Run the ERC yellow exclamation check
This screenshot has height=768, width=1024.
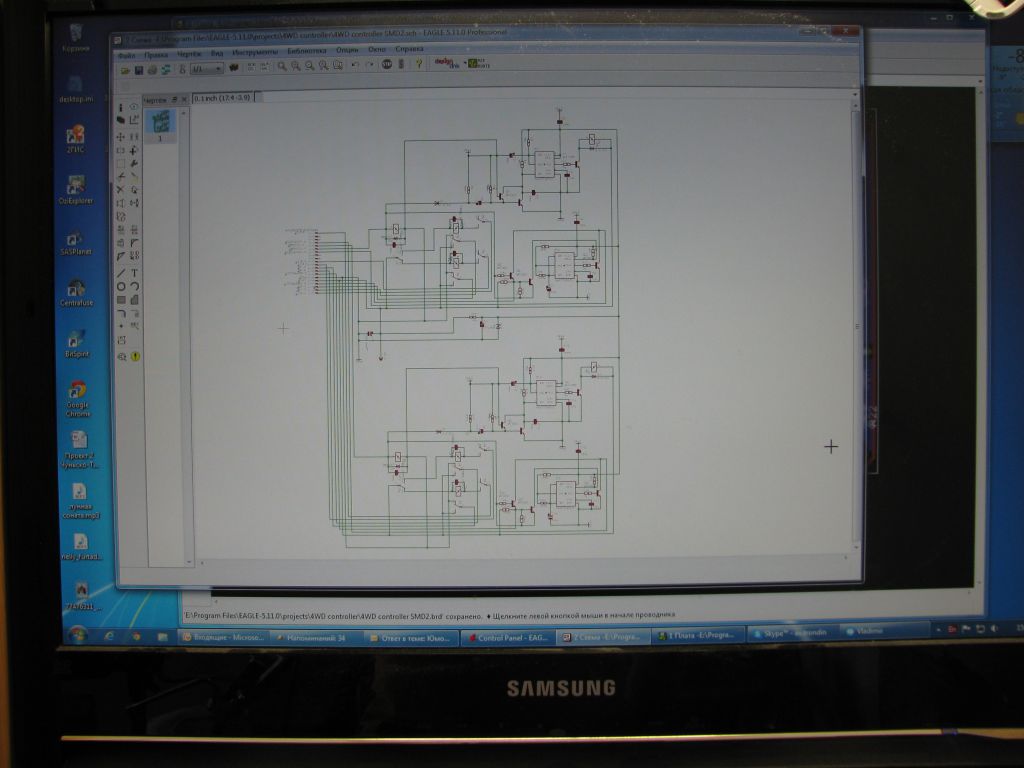coord(134,355)
